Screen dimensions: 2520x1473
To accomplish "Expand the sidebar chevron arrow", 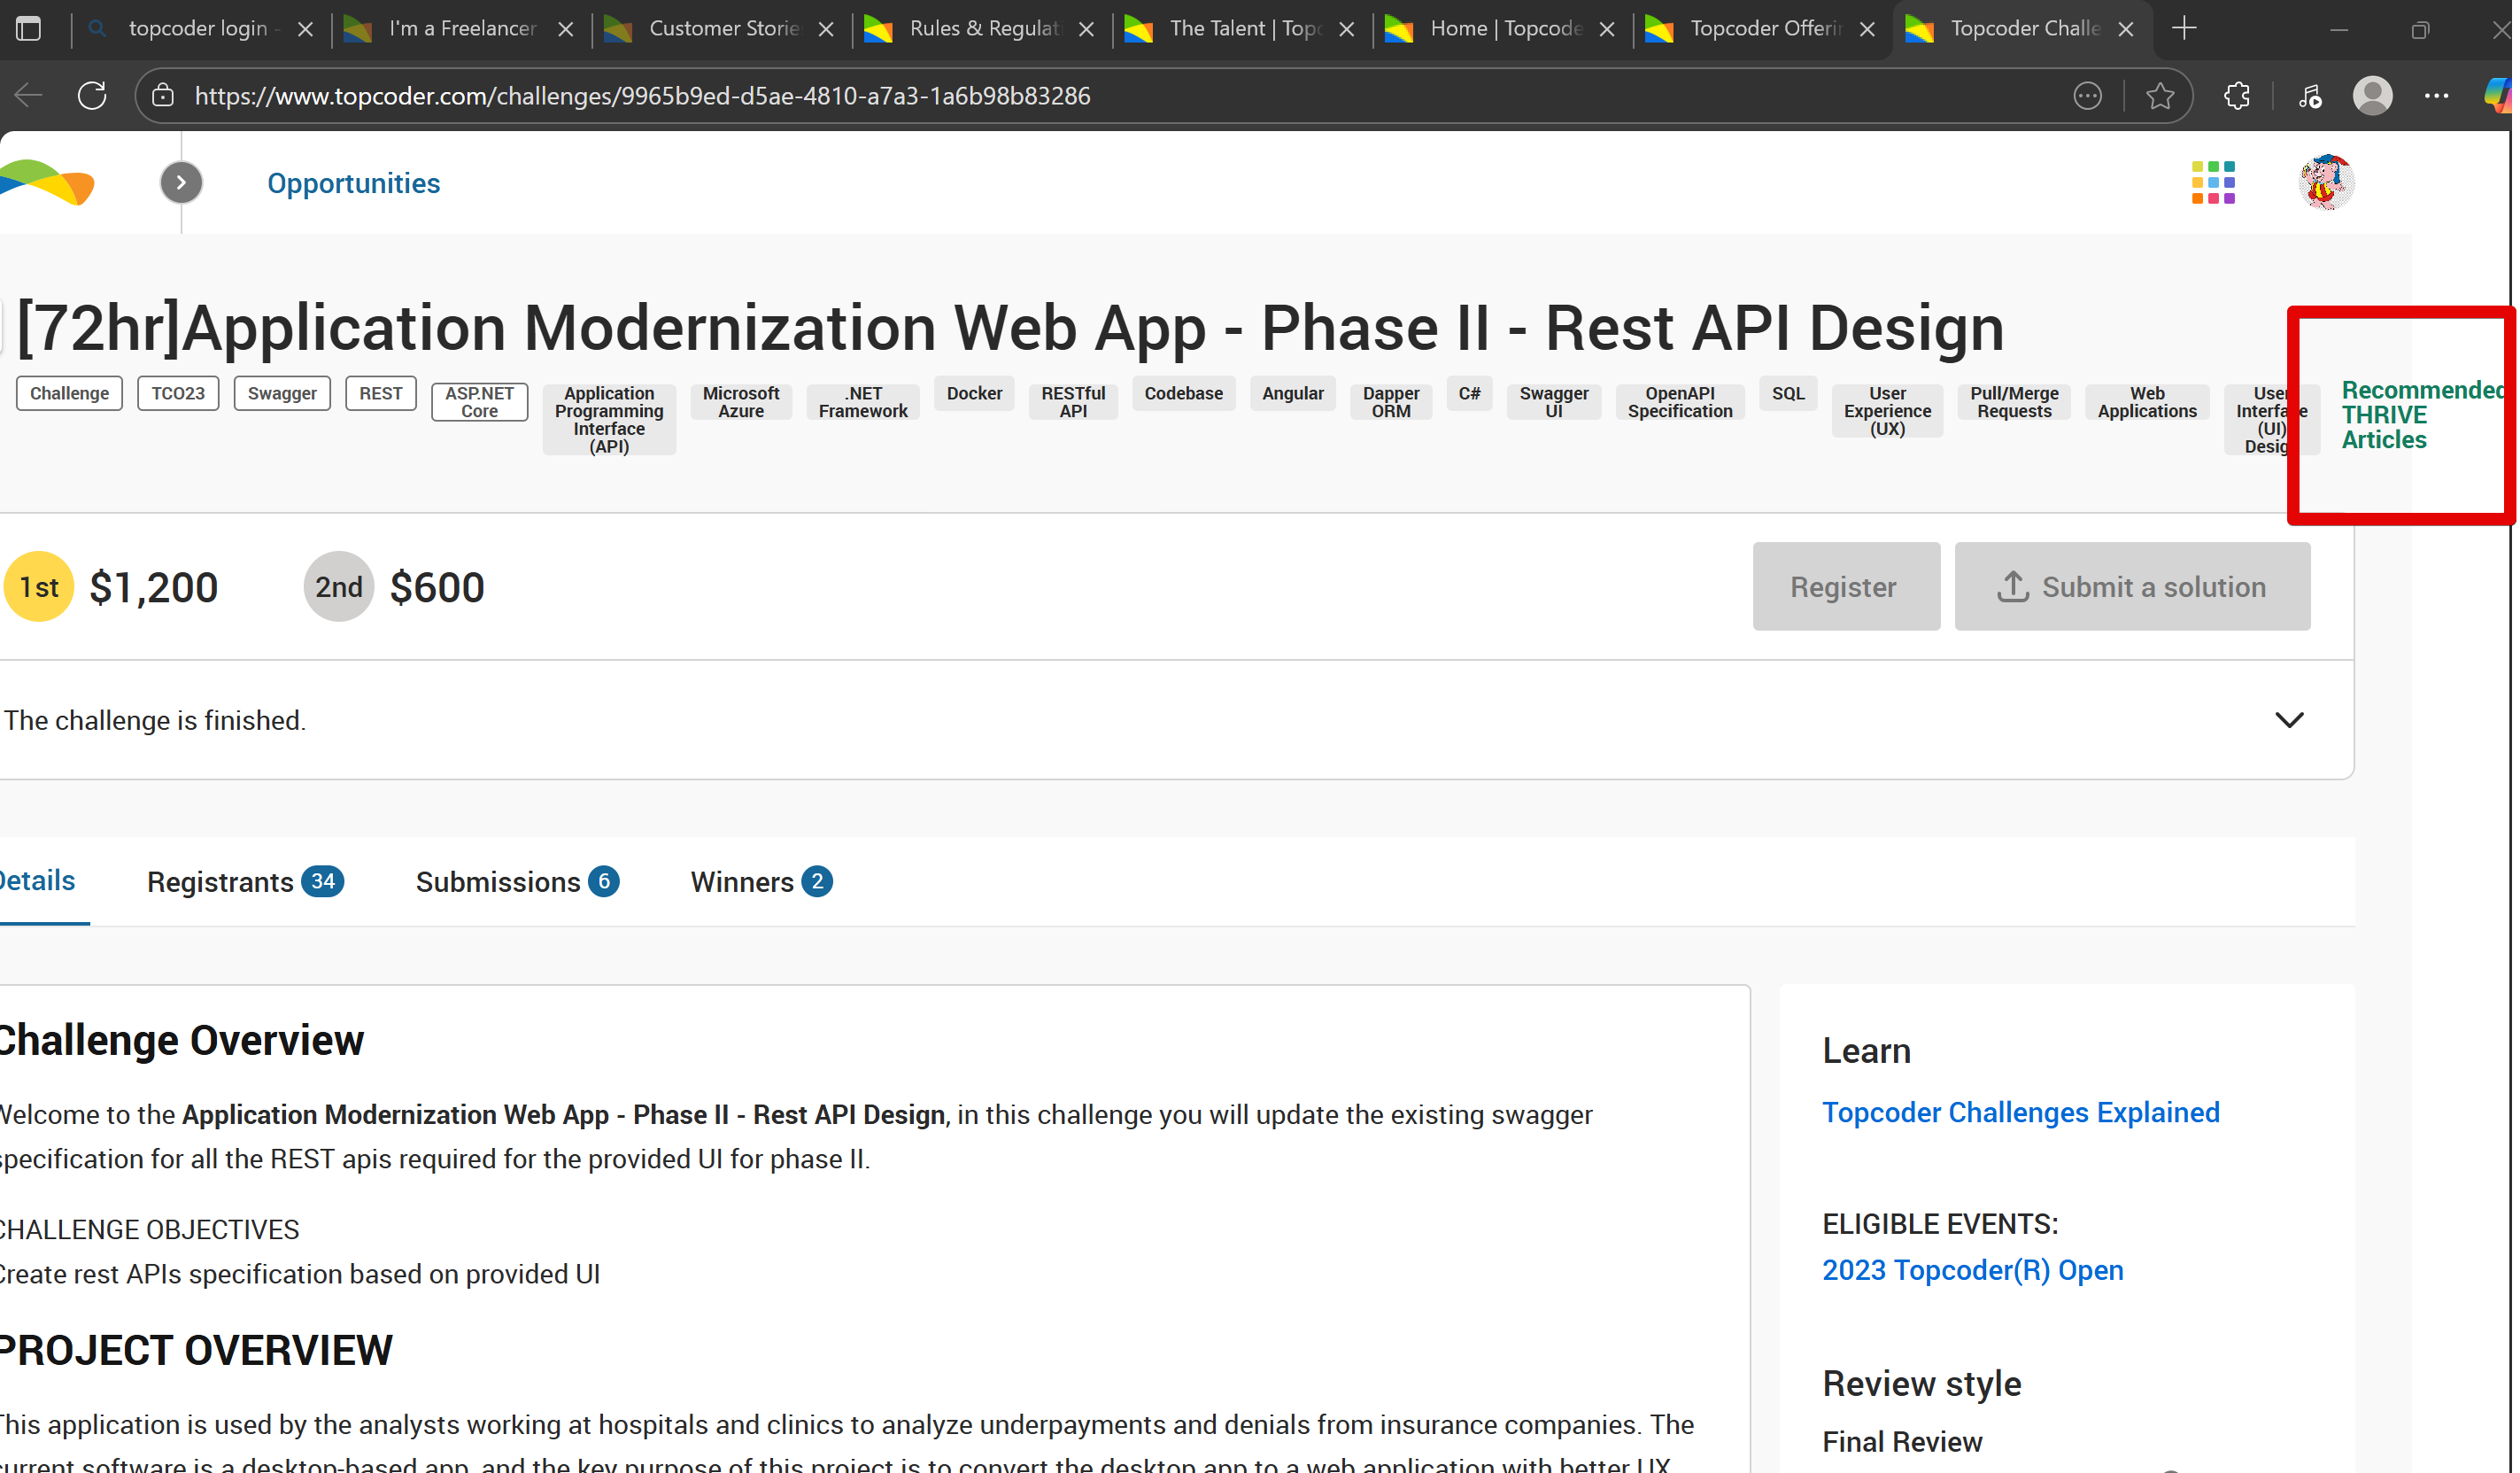I will (x=181, y=183).
